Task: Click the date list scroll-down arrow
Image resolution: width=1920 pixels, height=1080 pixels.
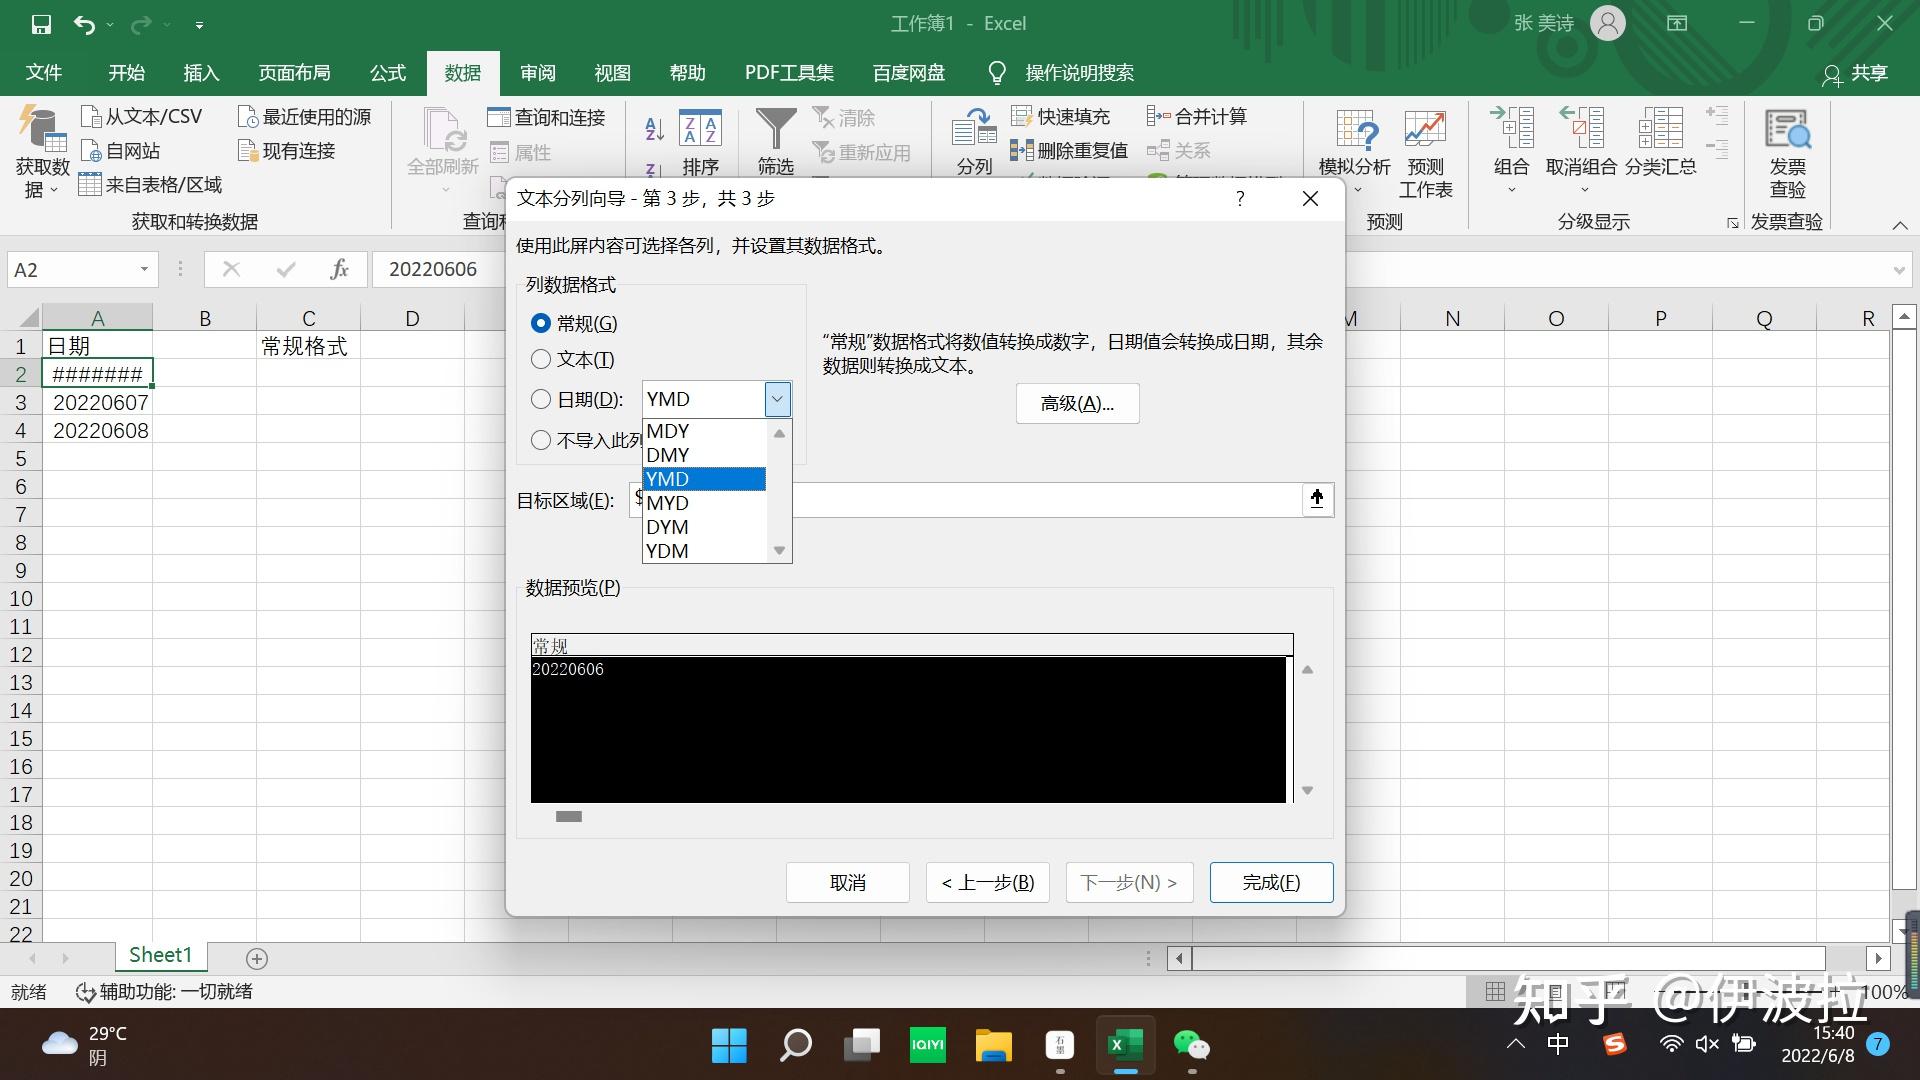Action: pos(779,551)
